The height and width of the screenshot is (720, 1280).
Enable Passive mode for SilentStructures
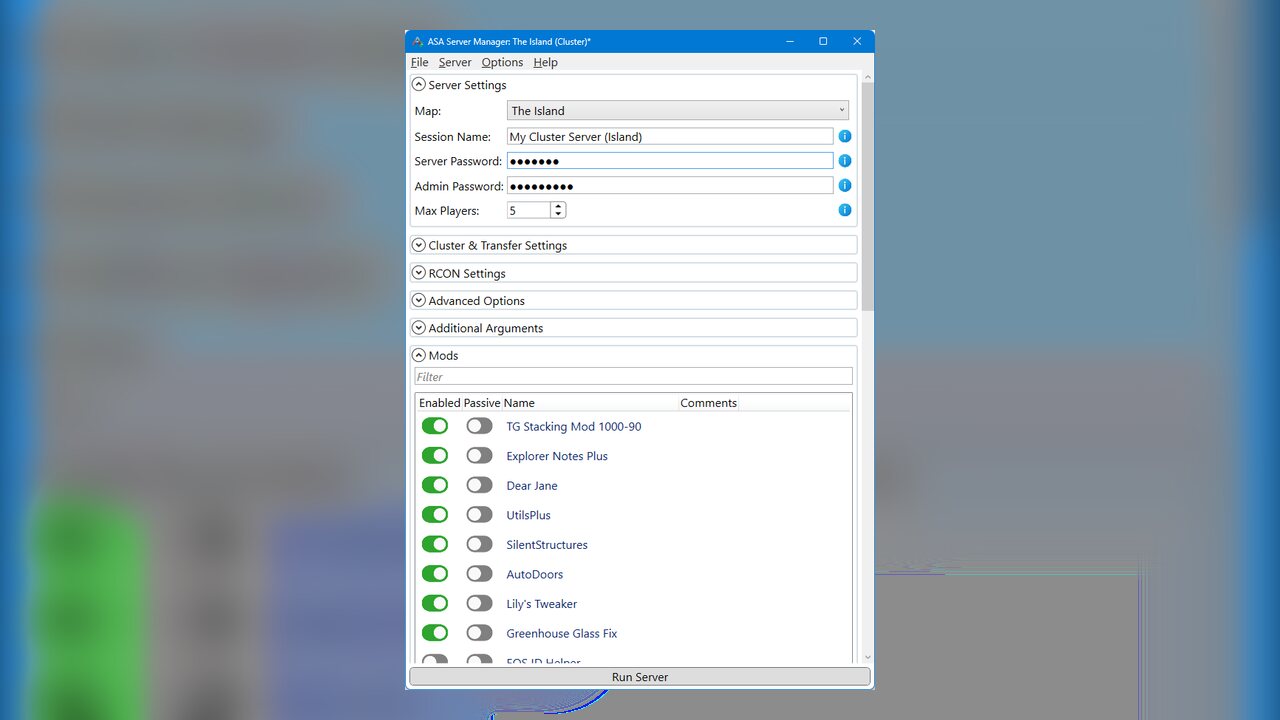[480, 545]
